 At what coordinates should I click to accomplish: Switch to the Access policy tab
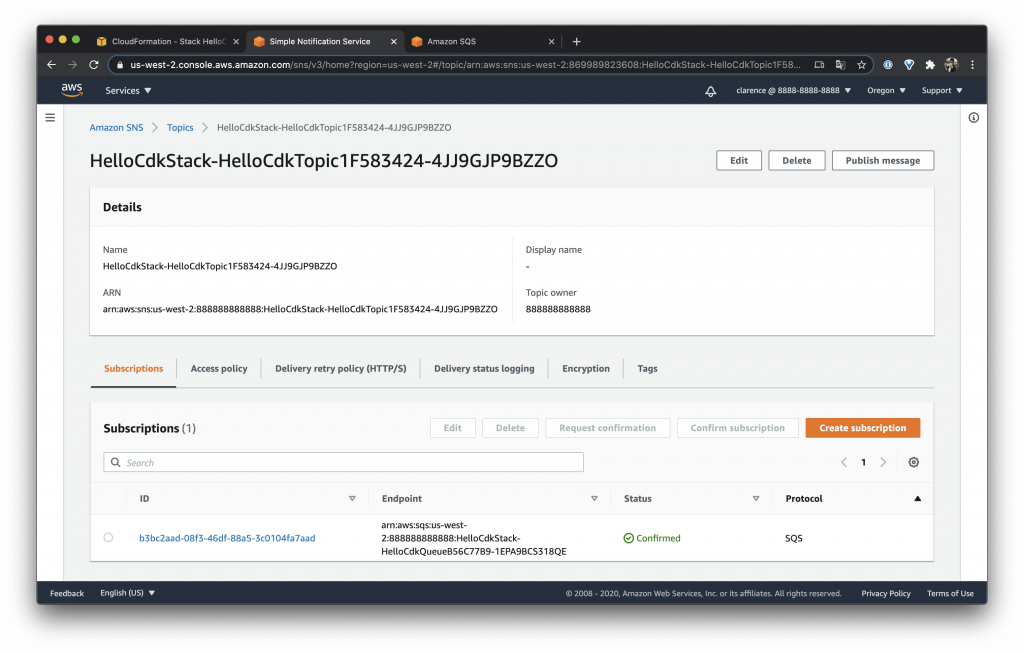point(219,368)
